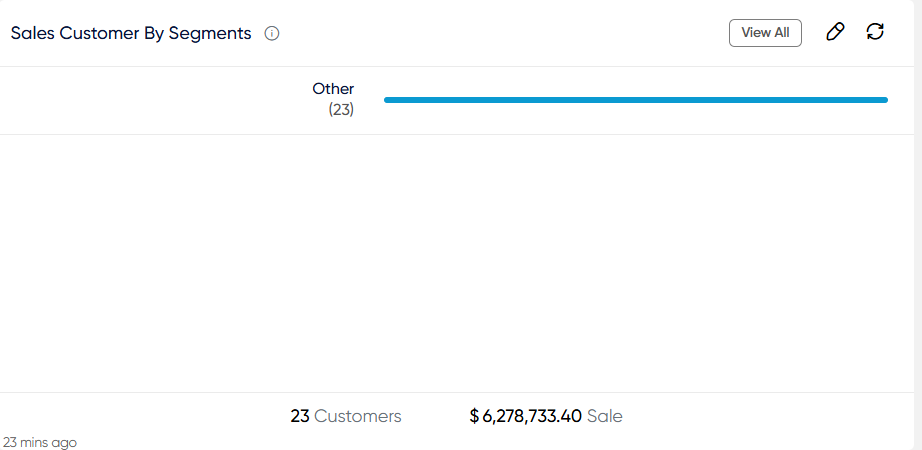Viewport: 922px width, 450px height.
Task: Click the Sales Customer By Segments title
Action: 131,34
